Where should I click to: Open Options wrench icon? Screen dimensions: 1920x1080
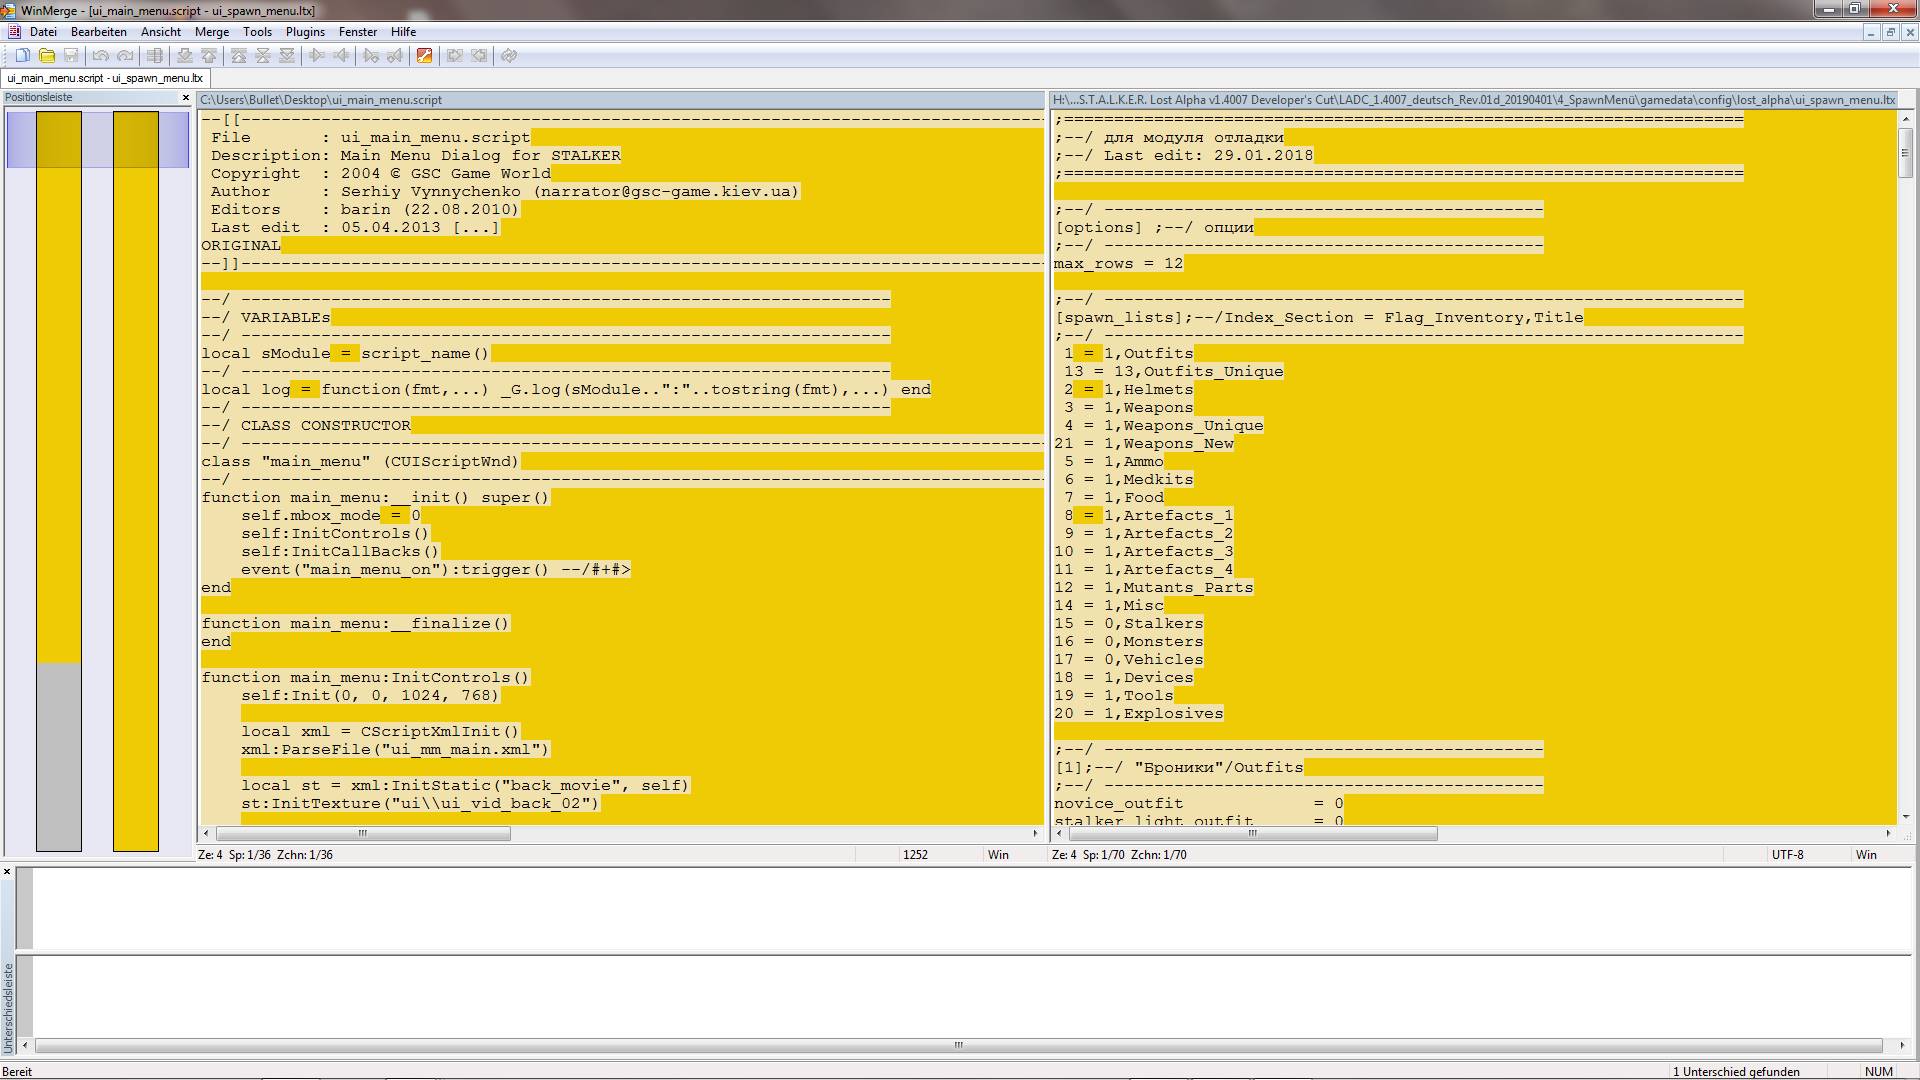tap(424, 56)
